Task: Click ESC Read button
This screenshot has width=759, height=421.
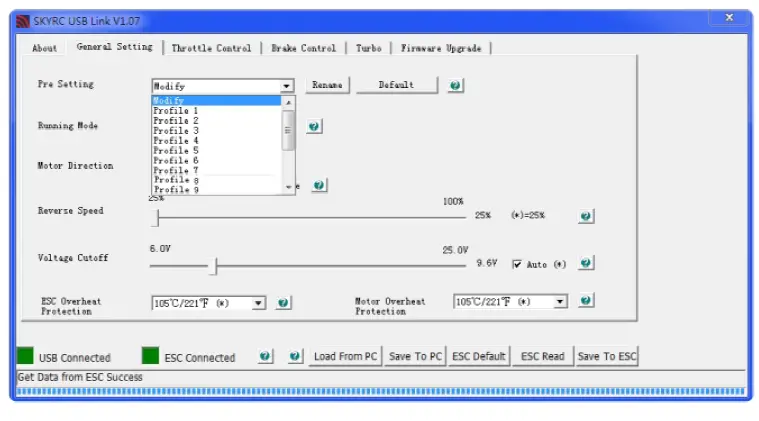Action: coord(543,357)
